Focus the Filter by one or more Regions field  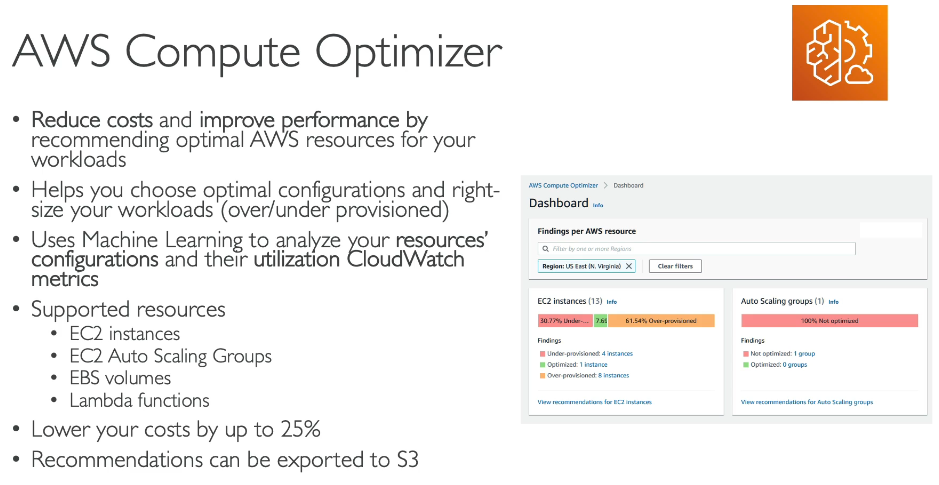pos(696,248)
